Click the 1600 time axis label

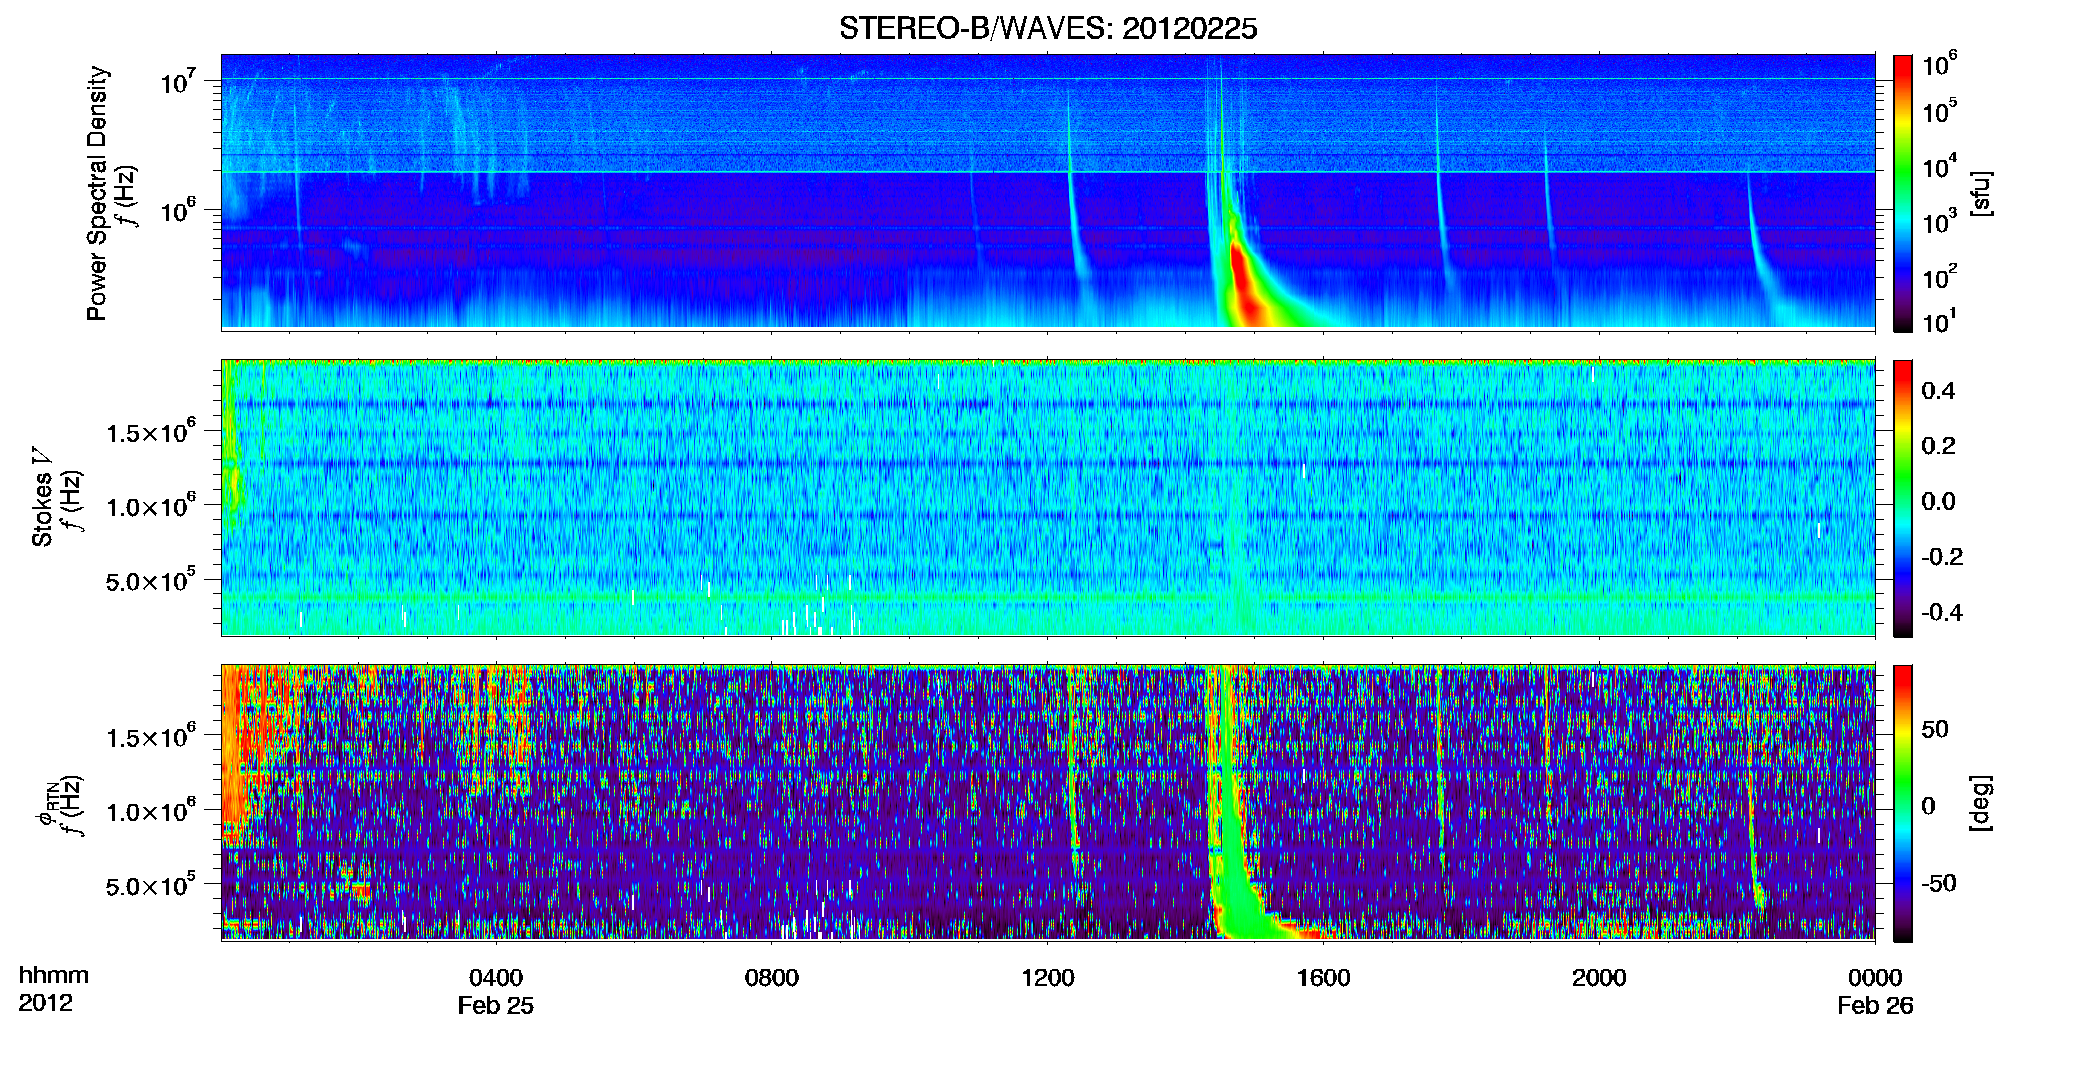pyautogui.click(x=1323, y=978)
